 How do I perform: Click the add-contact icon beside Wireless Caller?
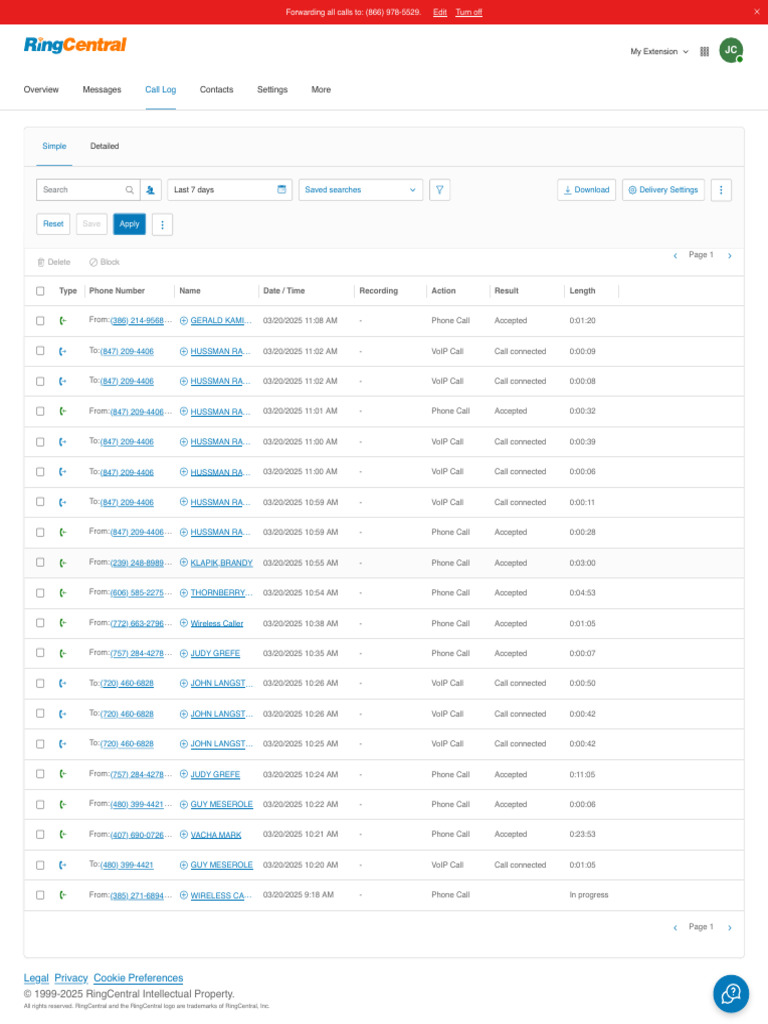184,623
